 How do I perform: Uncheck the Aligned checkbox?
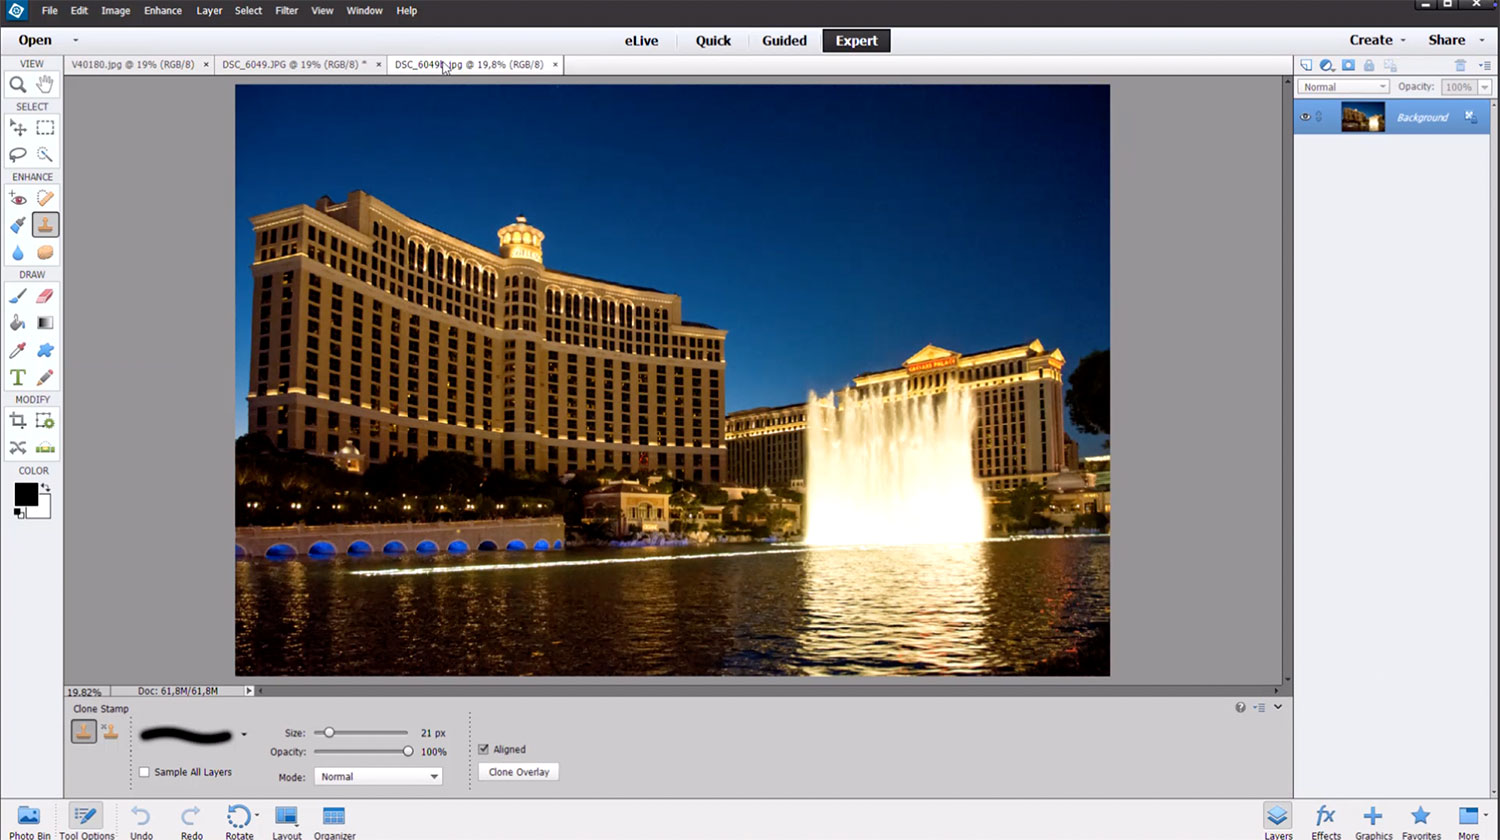click(x=484, y=749)
